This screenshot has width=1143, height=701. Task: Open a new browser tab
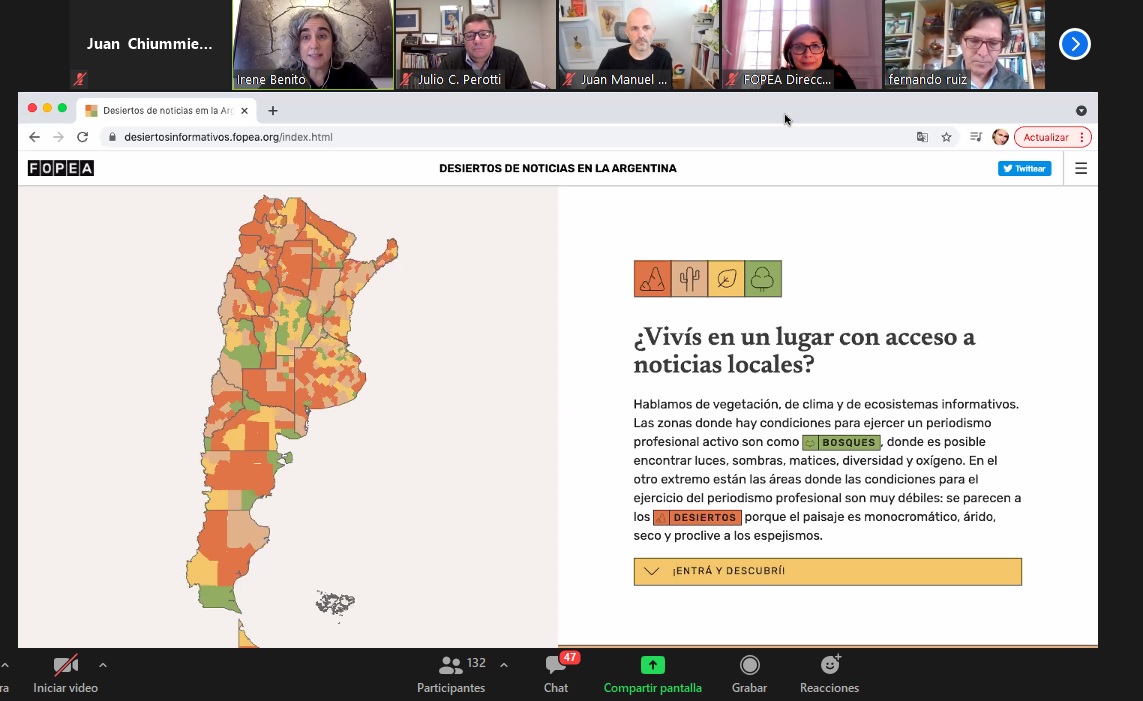tap(272, 110)
